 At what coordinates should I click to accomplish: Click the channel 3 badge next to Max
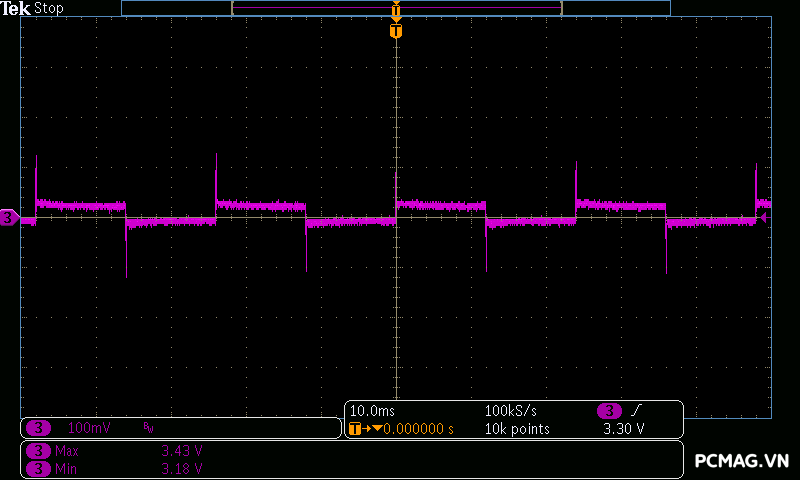[x=38, y=451]
